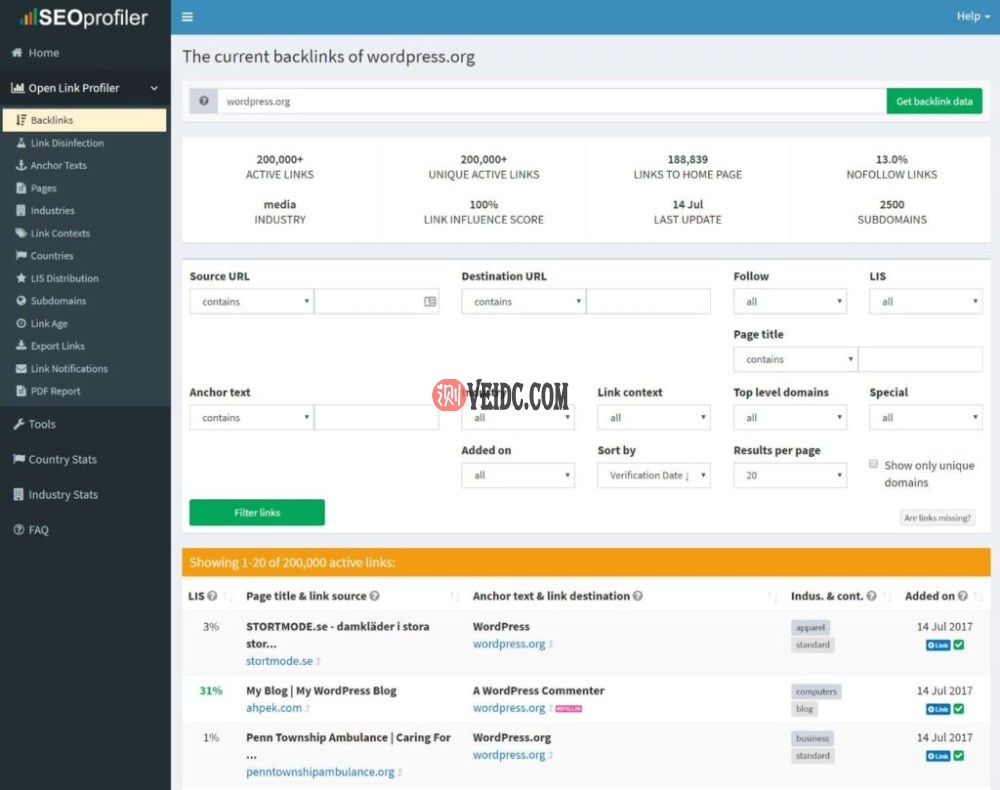
Task: Open the Follow filter dropdown
Action: click(x=790, y=301)
